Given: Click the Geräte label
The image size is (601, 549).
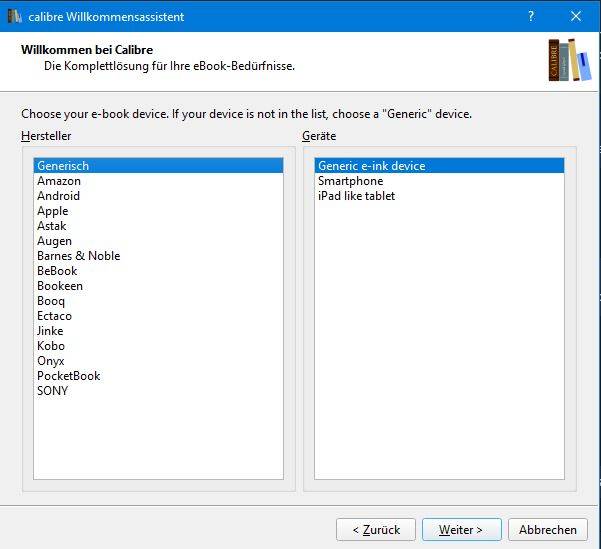Looking at the screenshot, I should point(319,136).
